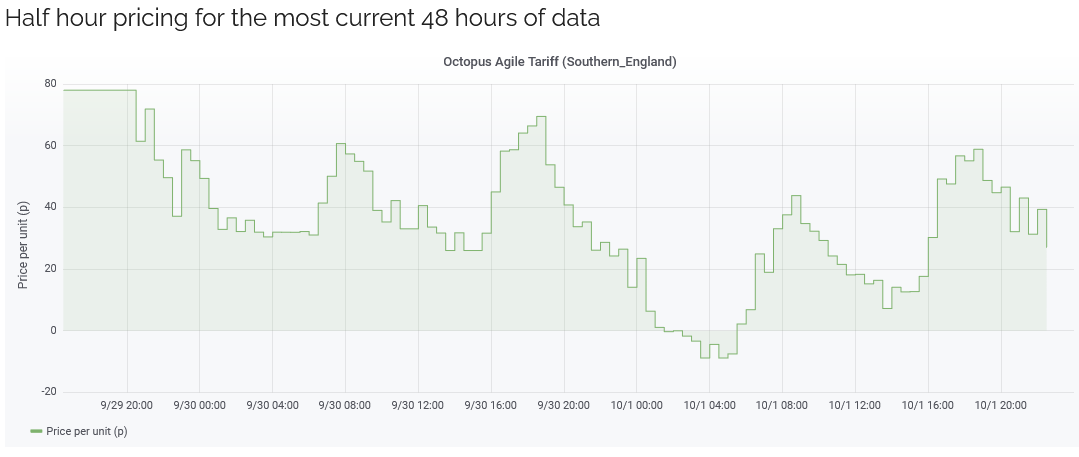Click the 9/30 00:00 time axis label
The image size is (1079, 457).
pyautogui.click(x=200, y=405)
